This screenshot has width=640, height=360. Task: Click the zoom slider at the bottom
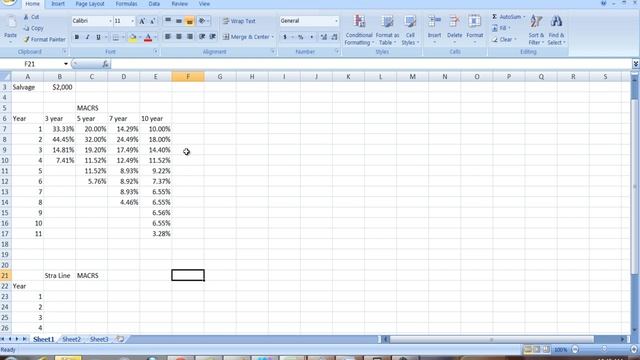click(x=604, y=349)
